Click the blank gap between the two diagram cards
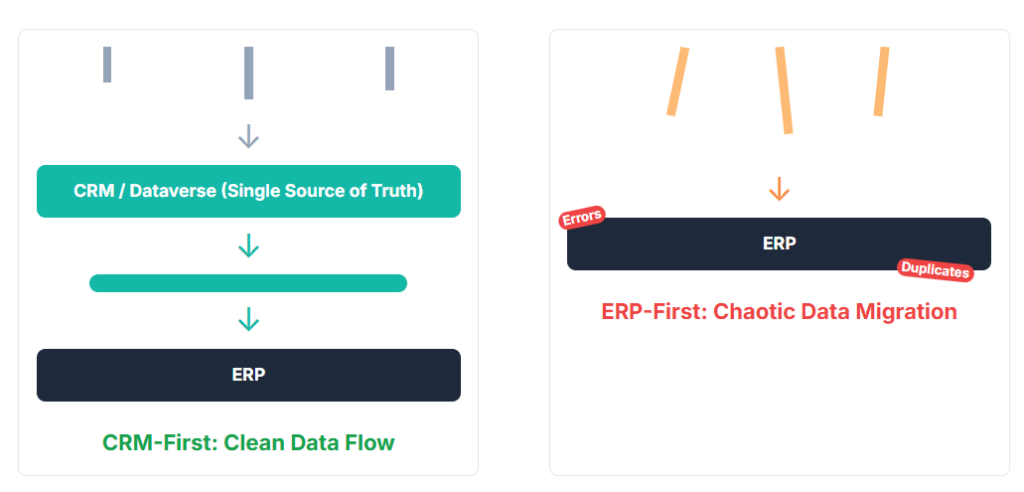 click(514, 250)
